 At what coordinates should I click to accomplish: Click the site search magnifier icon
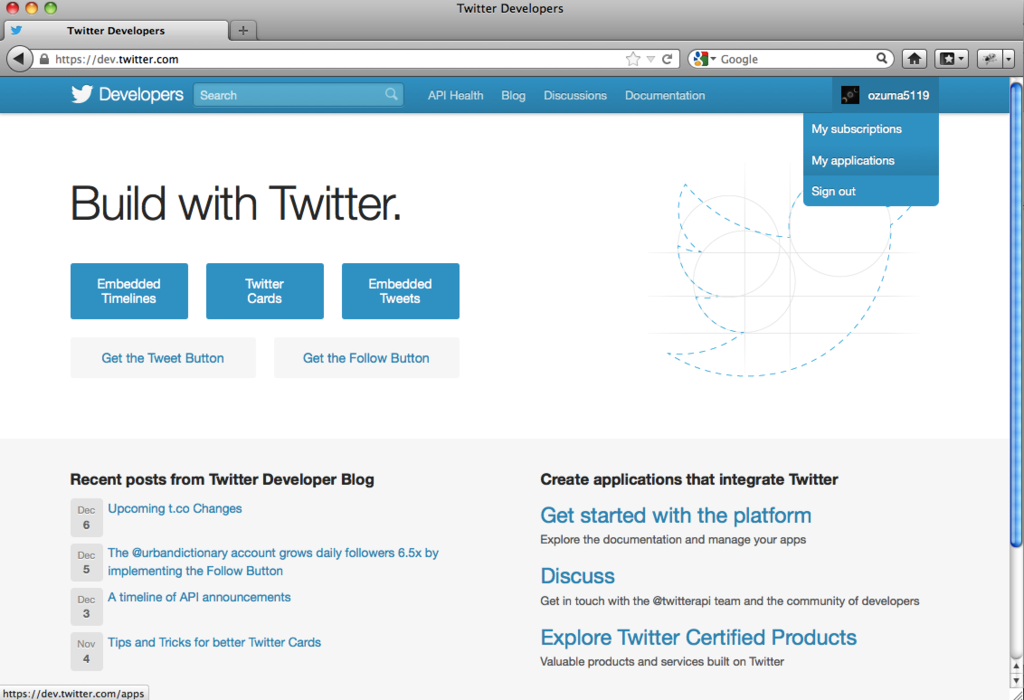[391, 94]
